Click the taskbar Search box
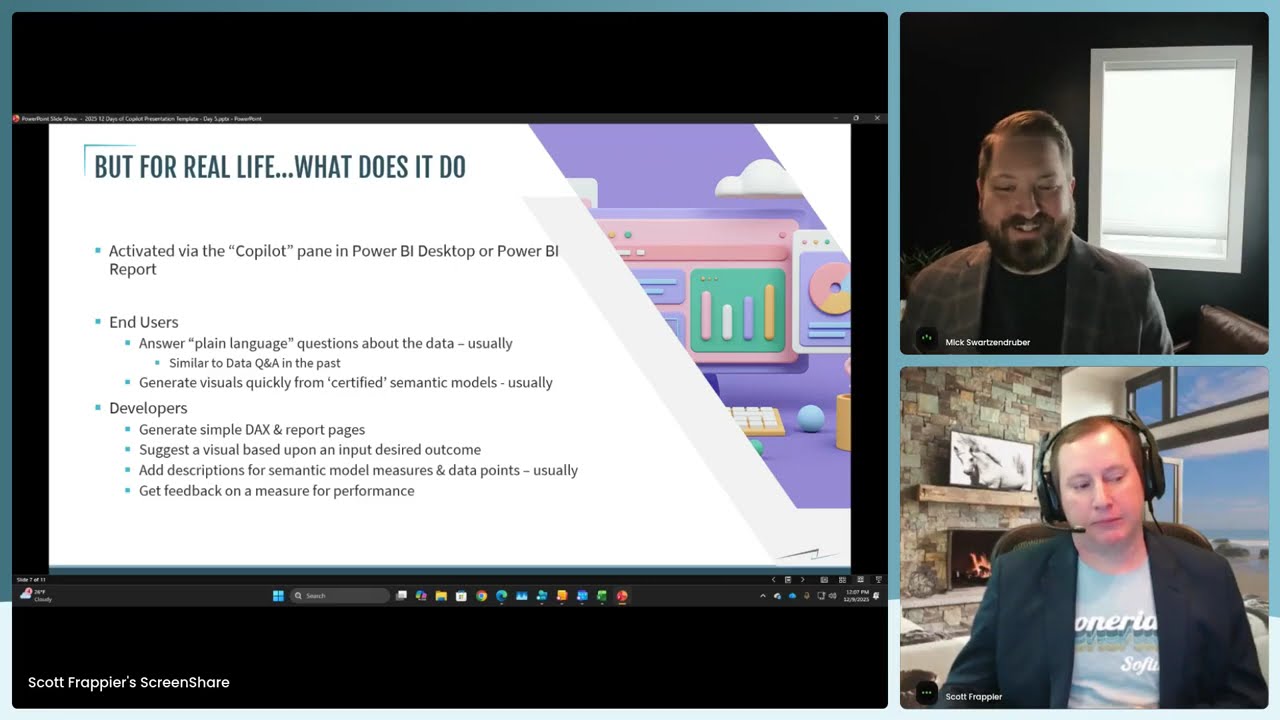Image resolution: width=1280 pixels, height=720 pixels. point(340,596)
